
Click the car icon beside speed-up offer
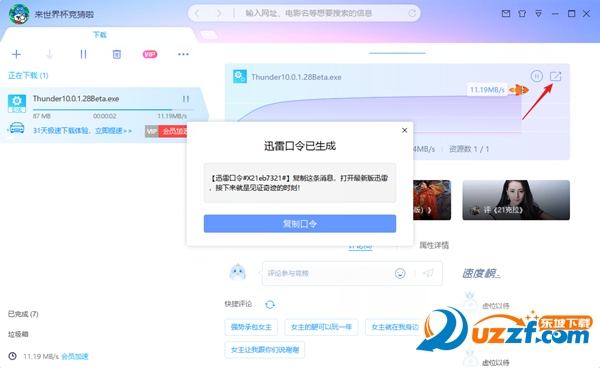pos(16,128)
